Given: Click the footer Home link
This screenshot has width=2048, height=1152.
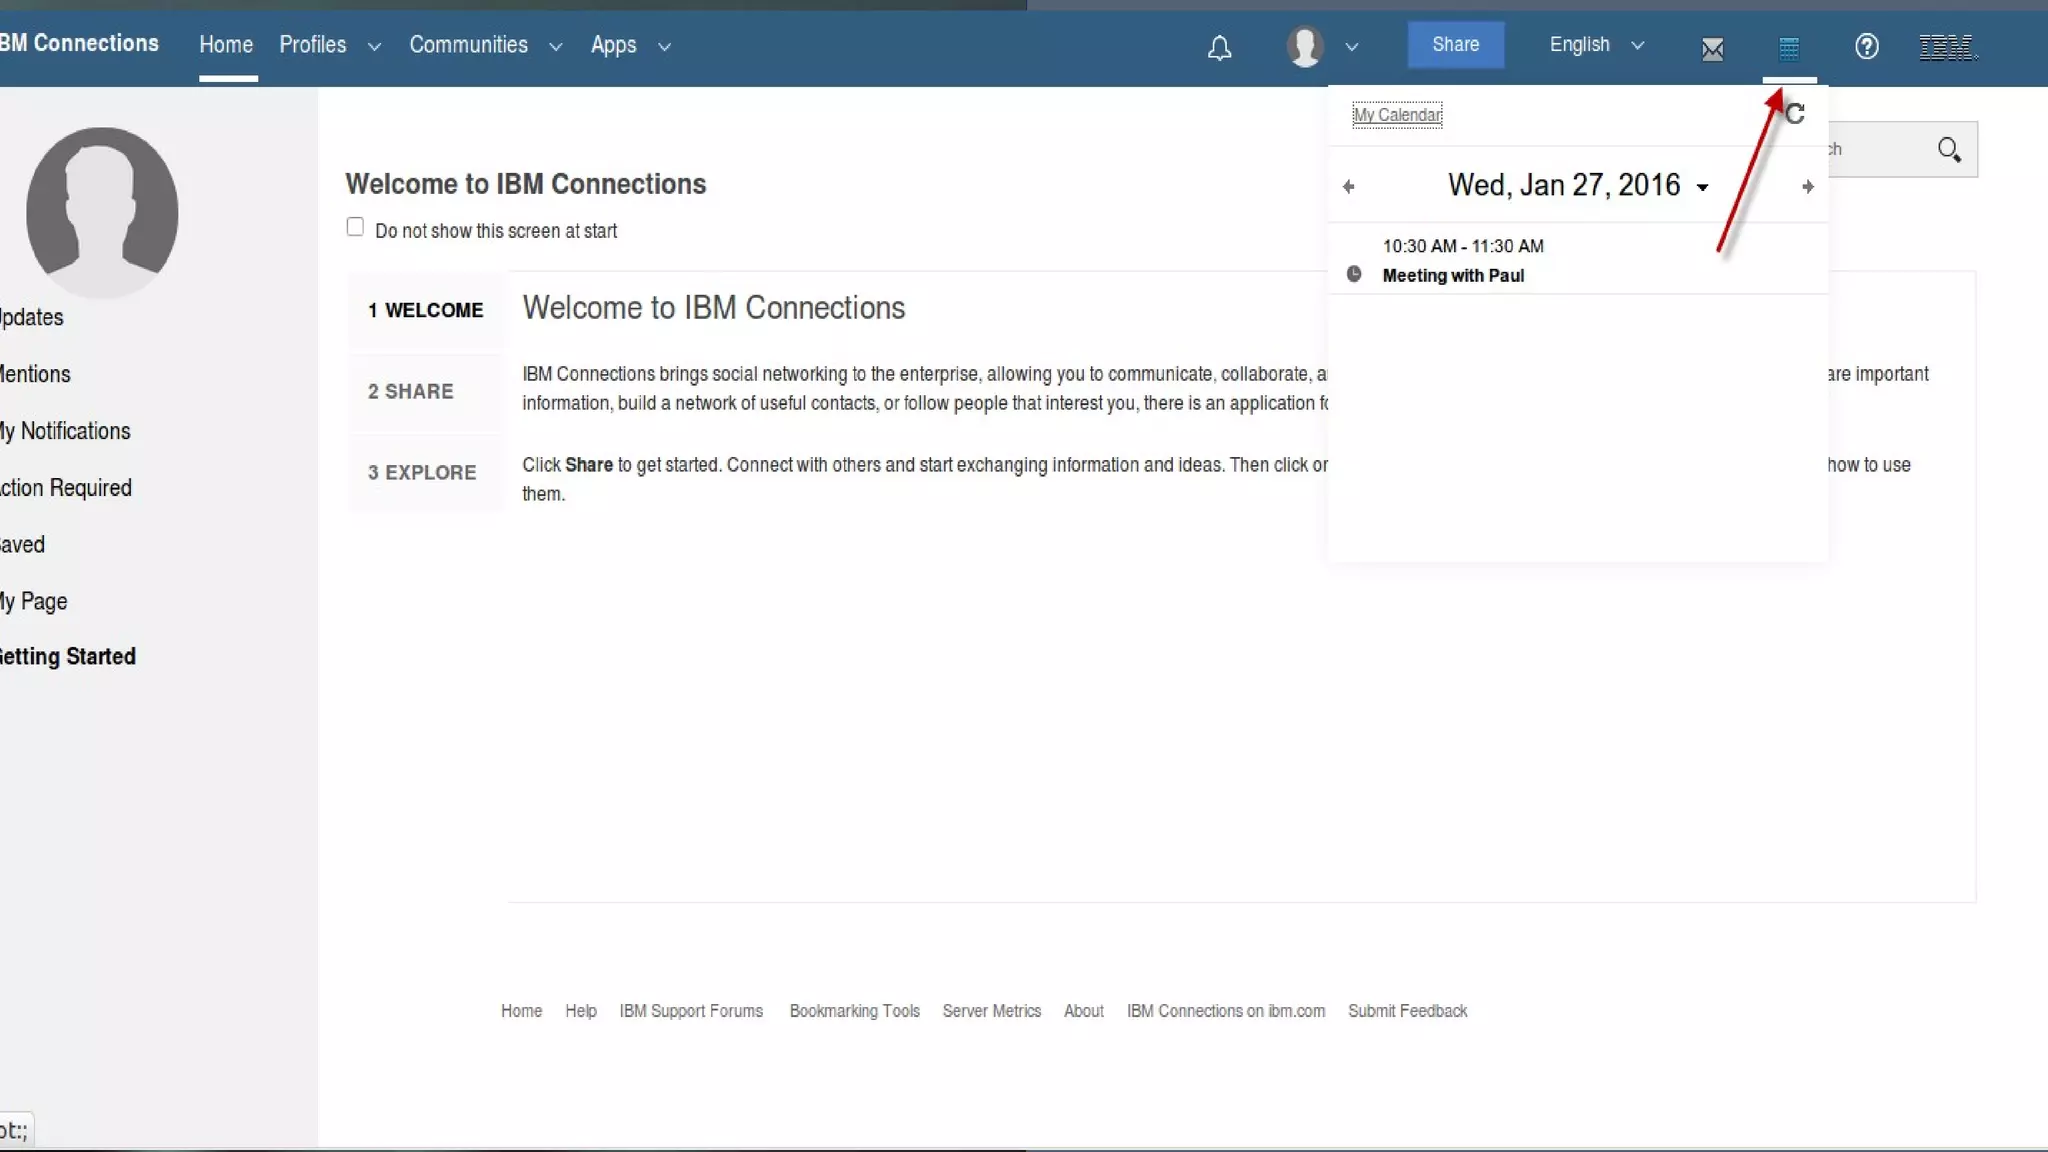Looking at the screenshot, I should coord(521,1011).
